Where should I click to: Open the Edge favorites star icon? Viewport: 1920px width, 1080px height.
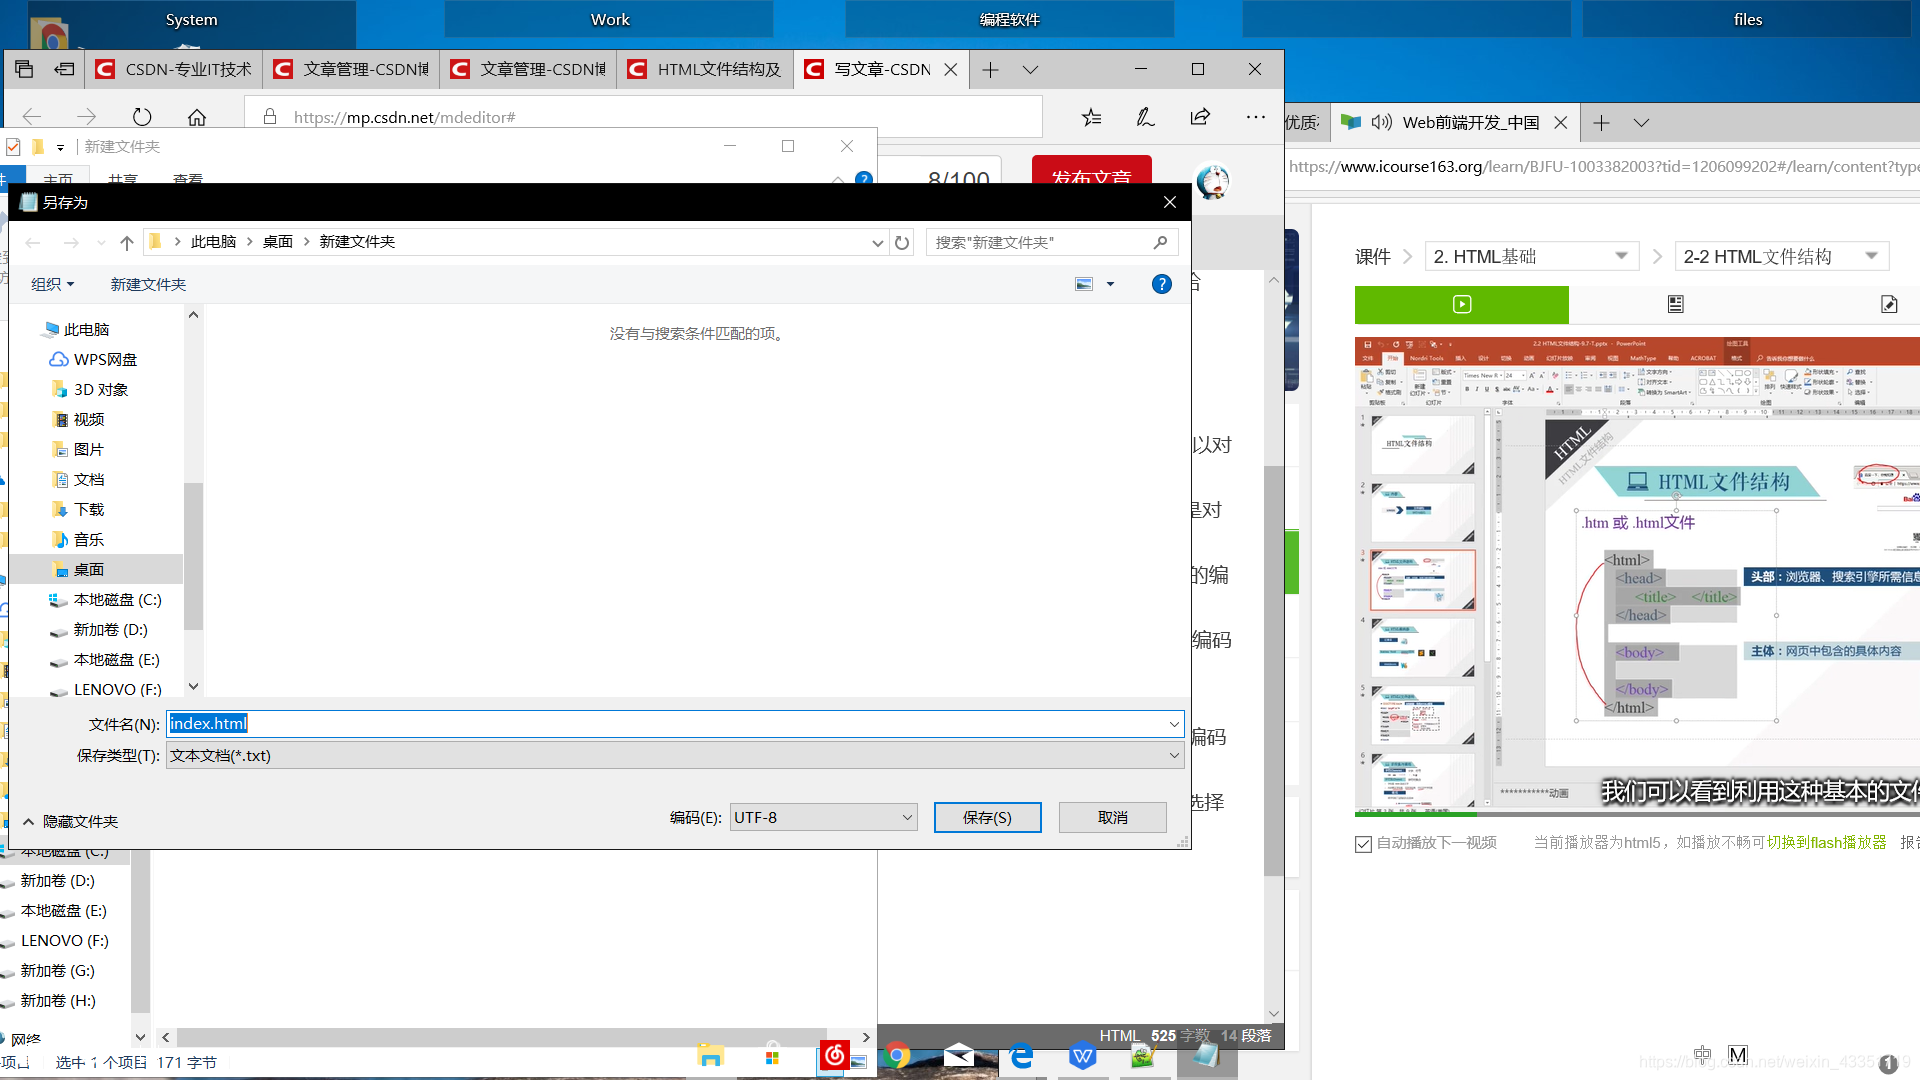coord(1092,117)
